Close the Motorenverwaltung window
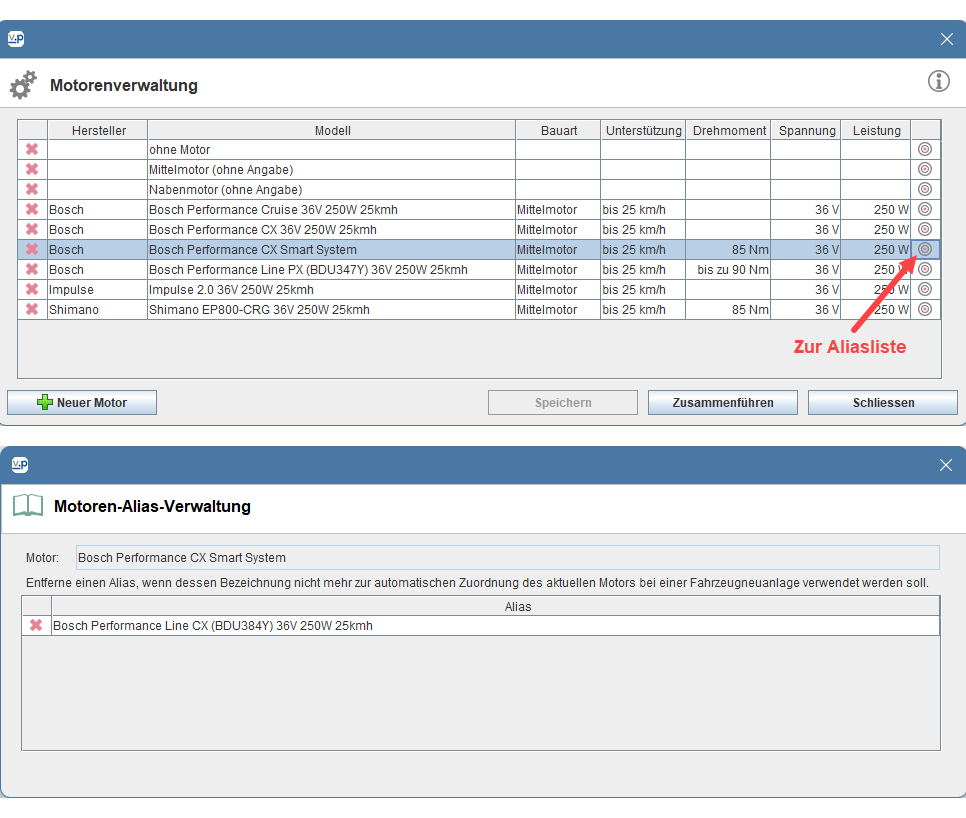The width and height of the screenshot is (966, 818). [x=947, y=39]
